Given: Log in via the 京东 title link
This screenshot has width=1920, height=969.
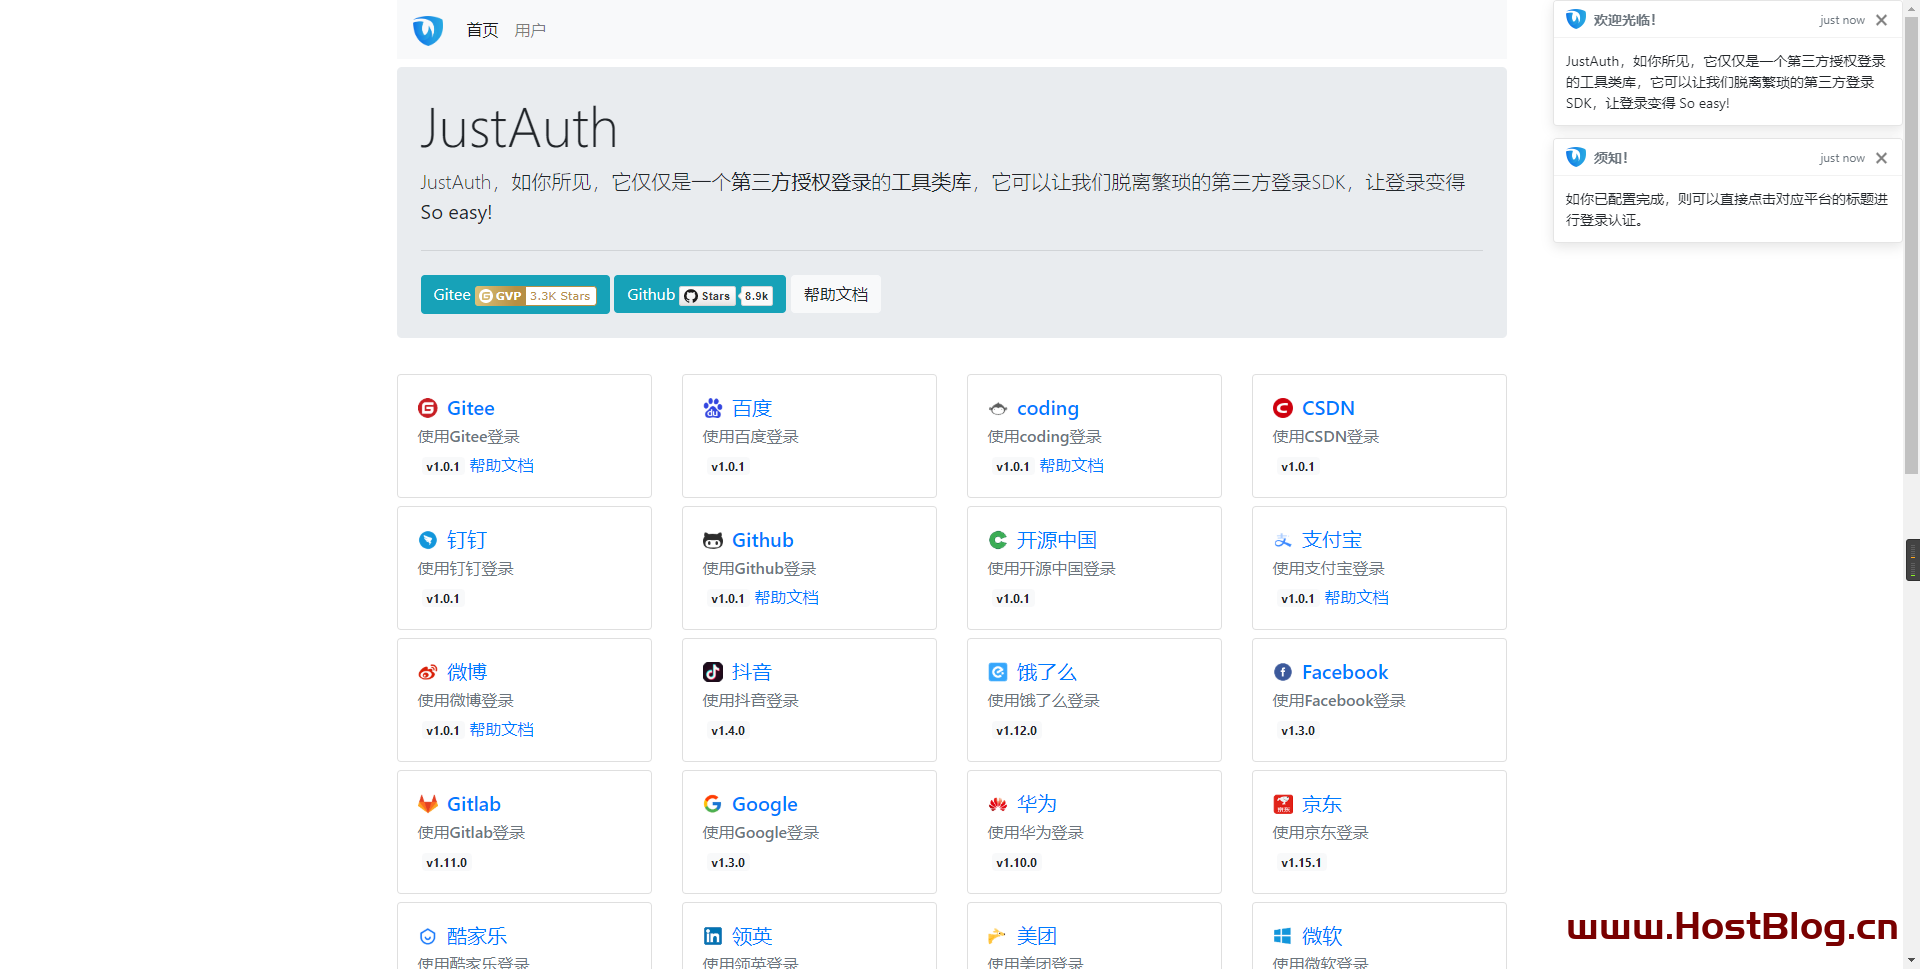Looking at the screenshot, I should [1322, 804].
